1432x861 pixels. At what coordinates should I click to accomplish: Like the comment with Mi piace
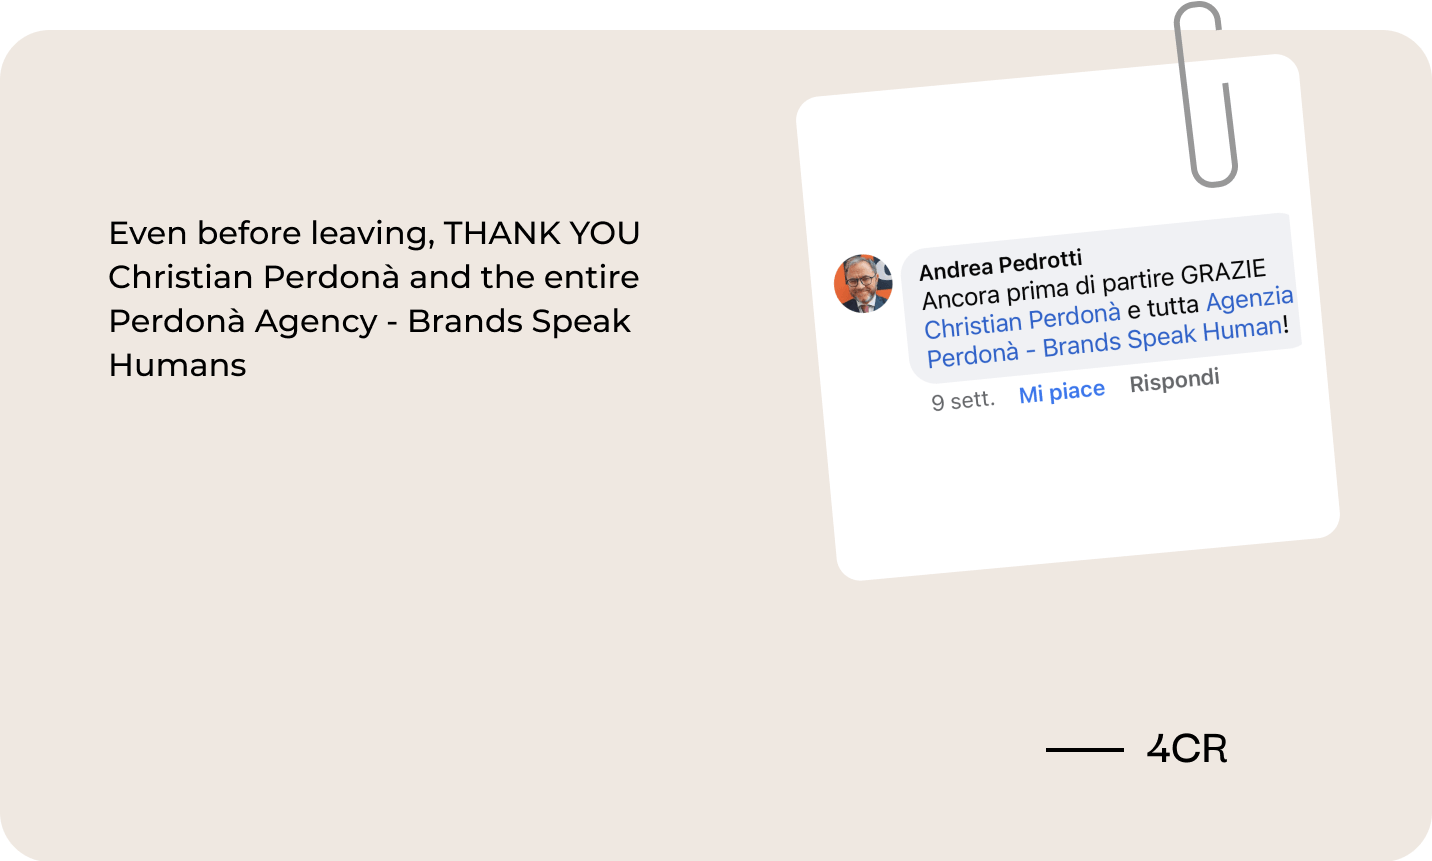pos(1061,392)
